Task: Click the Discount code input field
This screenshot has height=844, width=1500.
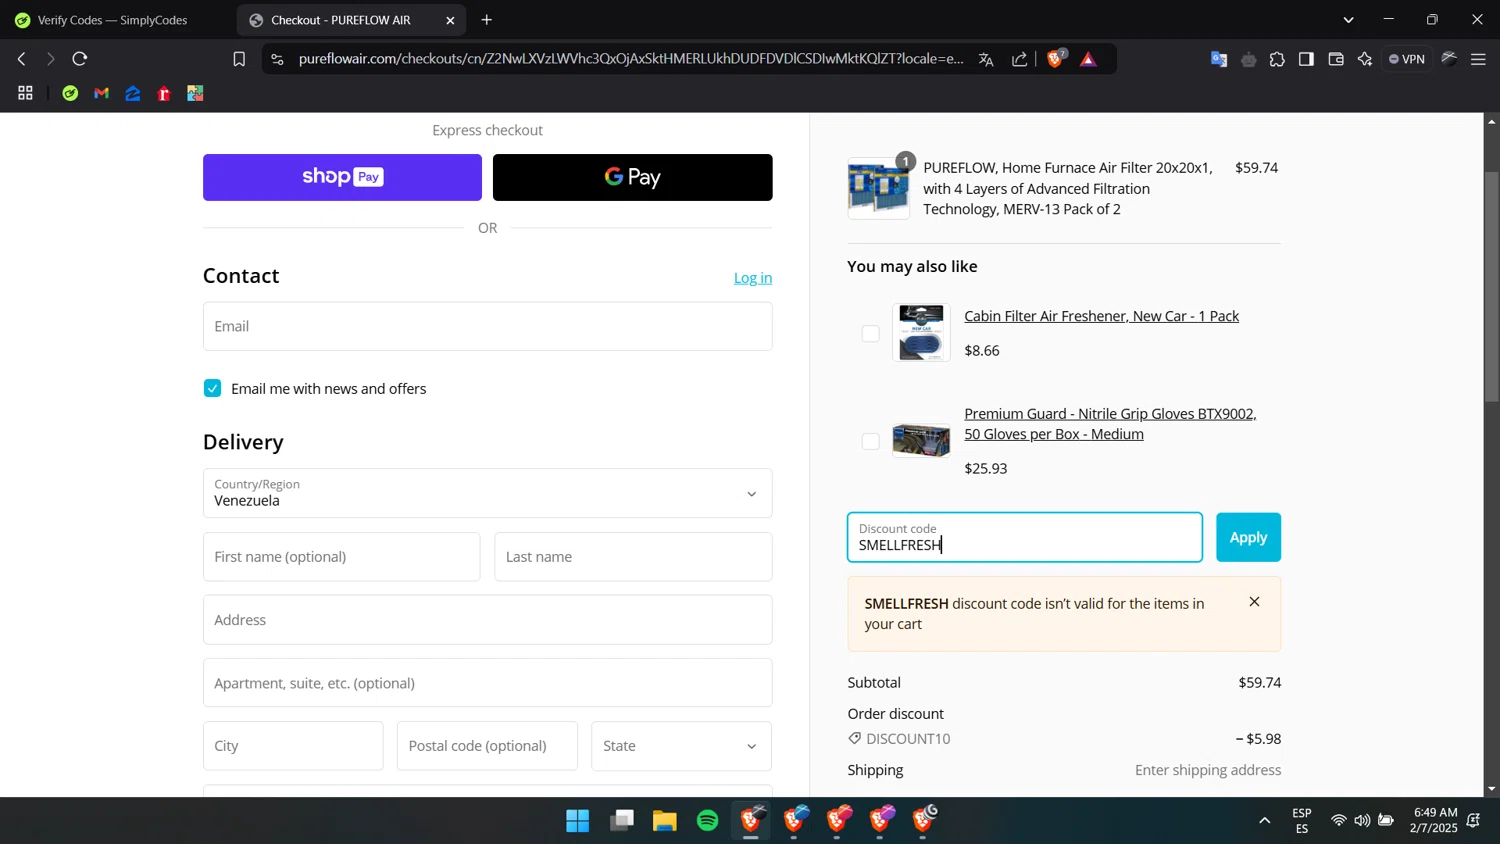Action: (1025, 537)
